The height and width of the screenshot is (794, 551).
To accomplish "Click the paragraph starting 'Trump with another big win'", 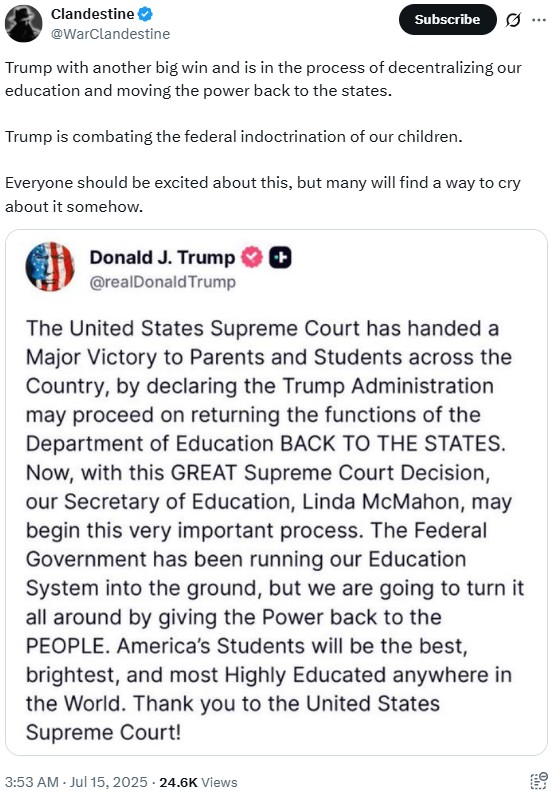I will (263, 79).
